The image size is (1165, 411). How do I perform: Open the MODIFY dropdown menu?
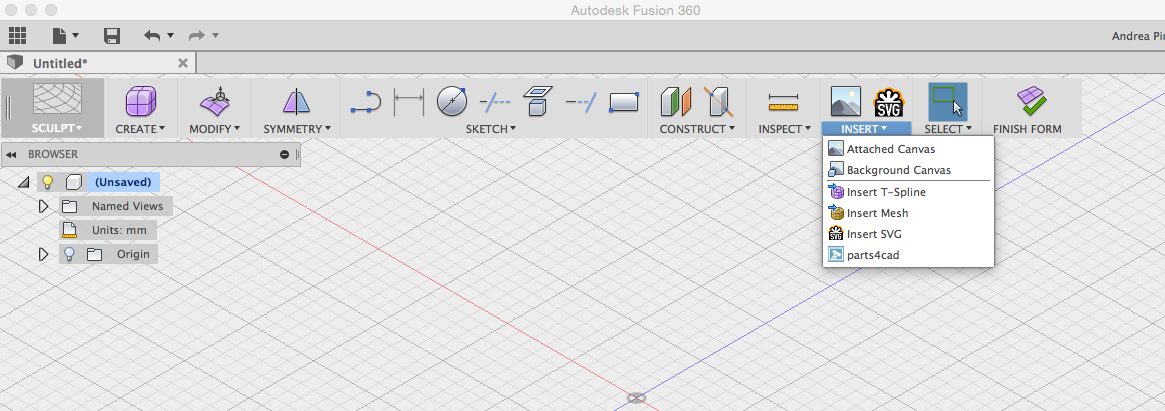(x=214, y=129)
